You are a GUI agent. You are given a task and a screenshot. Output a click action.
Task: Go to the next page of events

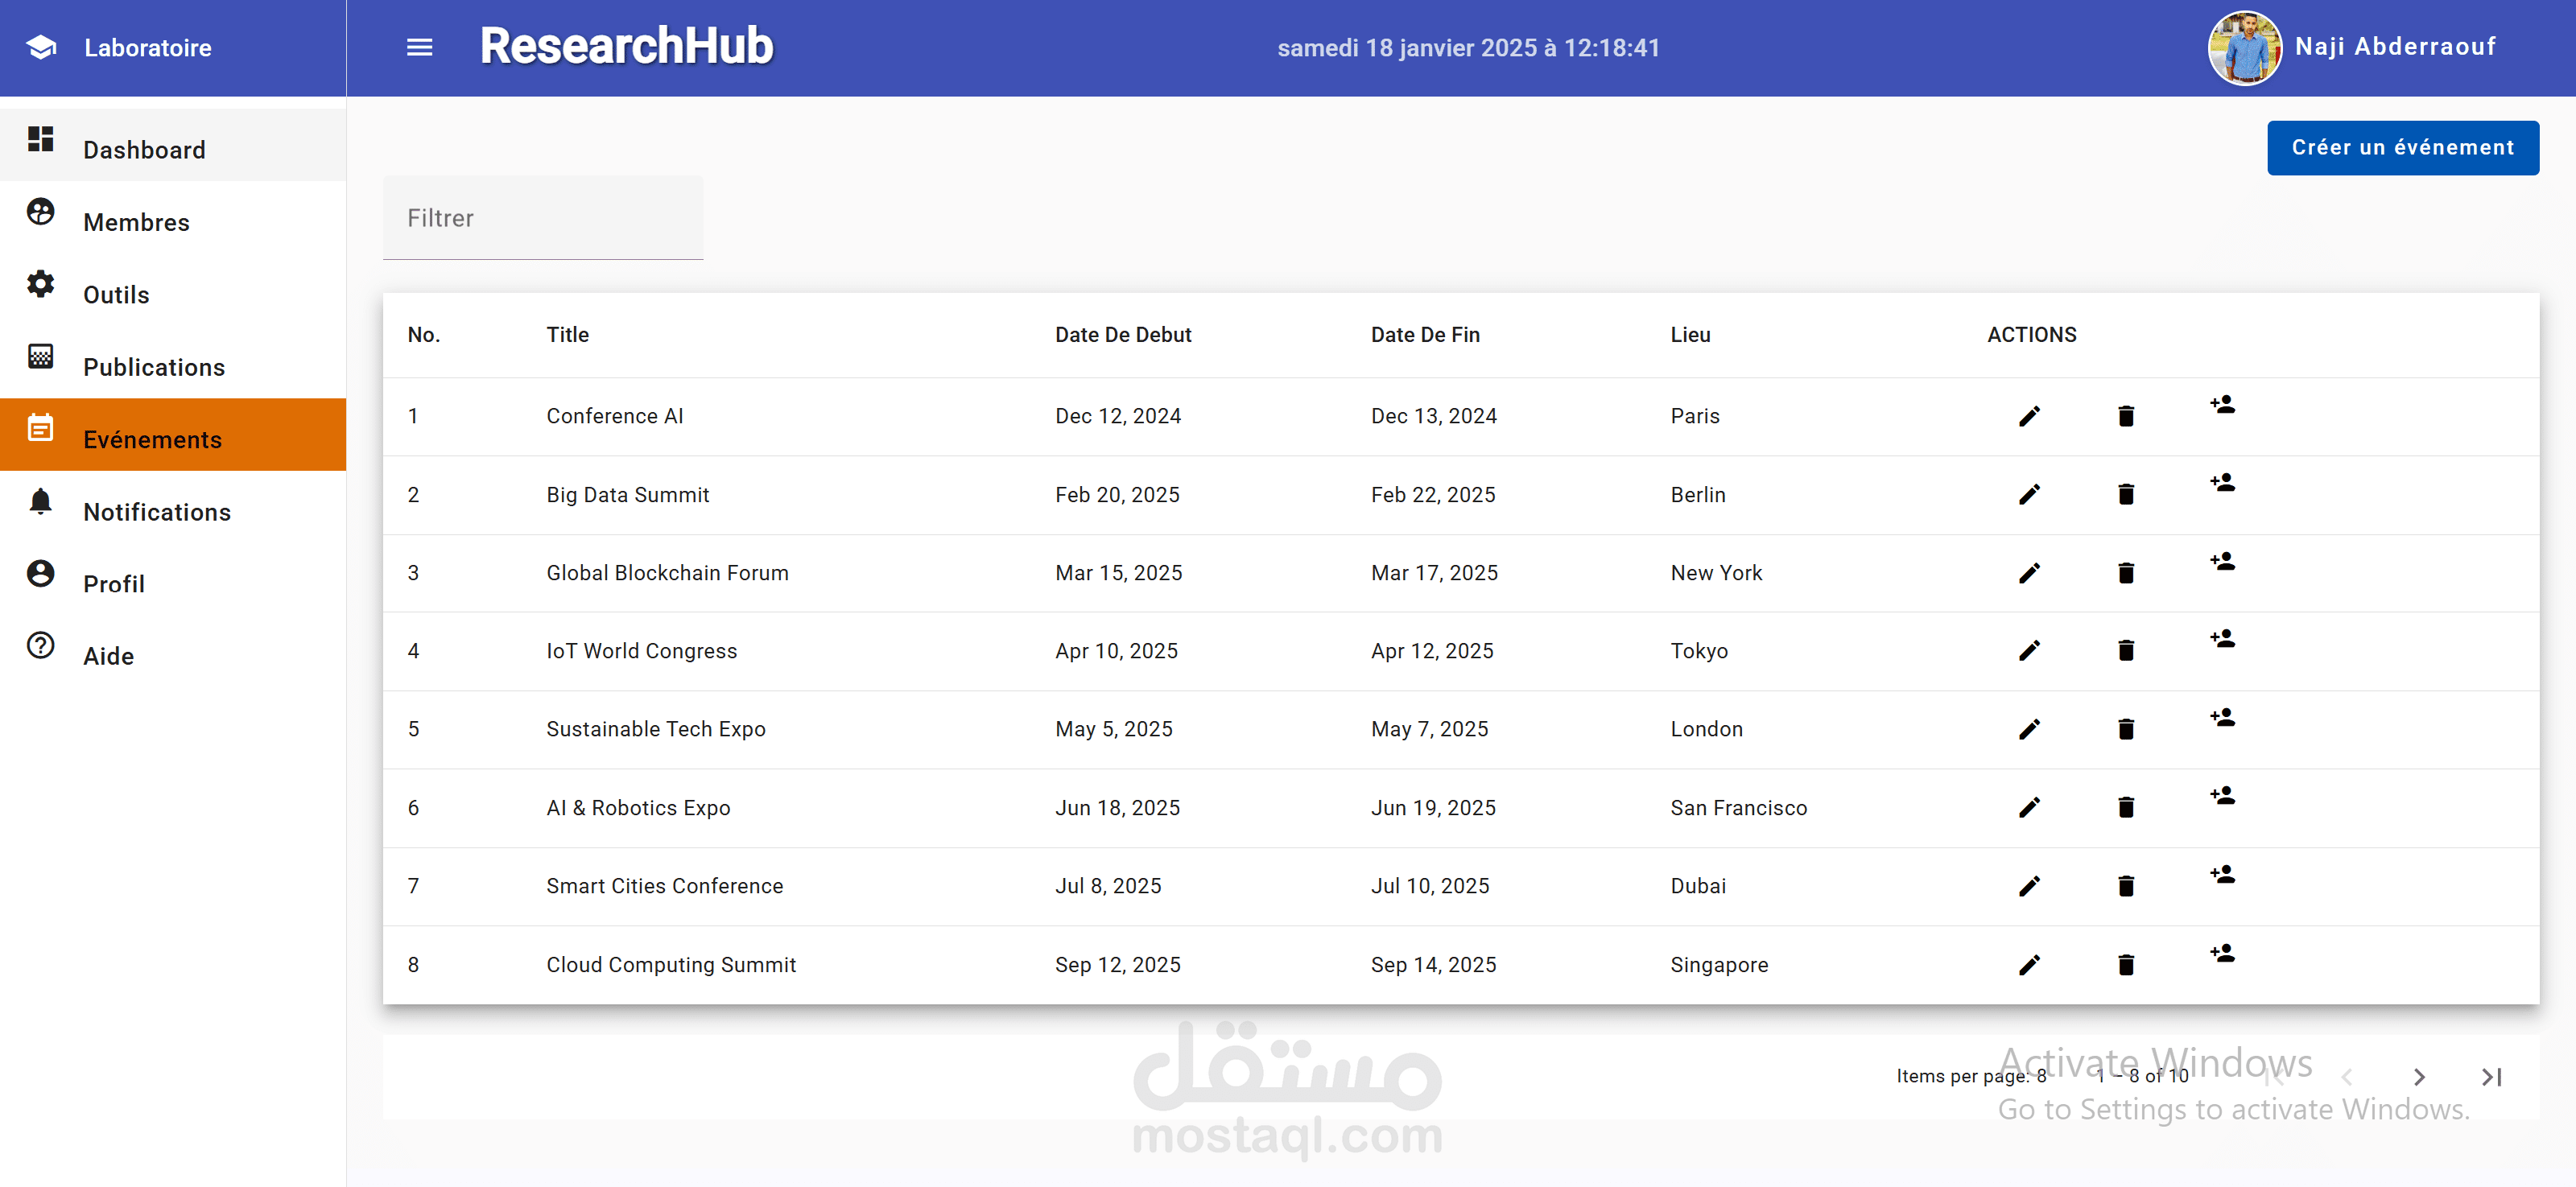2419,1077
